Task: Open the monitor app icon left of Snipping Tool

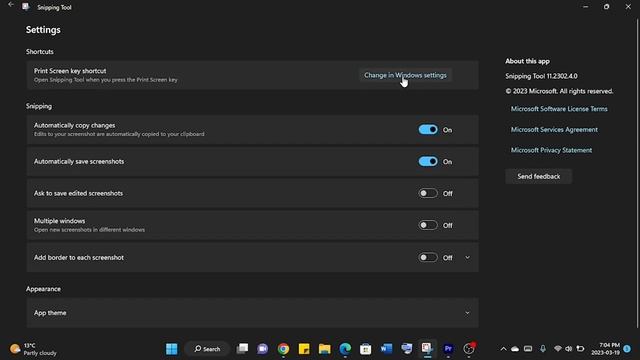Action: (407, 349)
